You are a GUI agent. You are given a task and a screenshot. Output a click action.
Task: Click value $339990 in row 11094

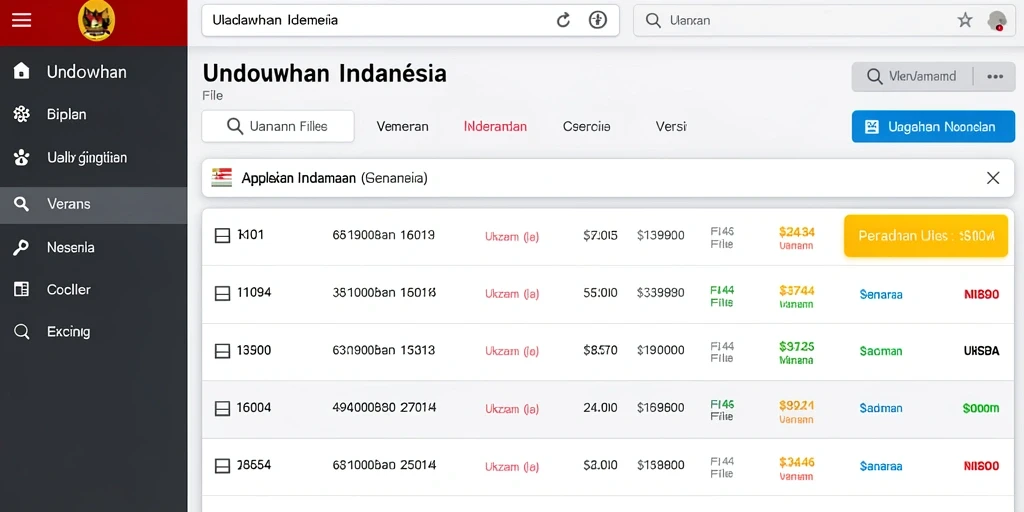pyautogui.click(x=660, y=293)
